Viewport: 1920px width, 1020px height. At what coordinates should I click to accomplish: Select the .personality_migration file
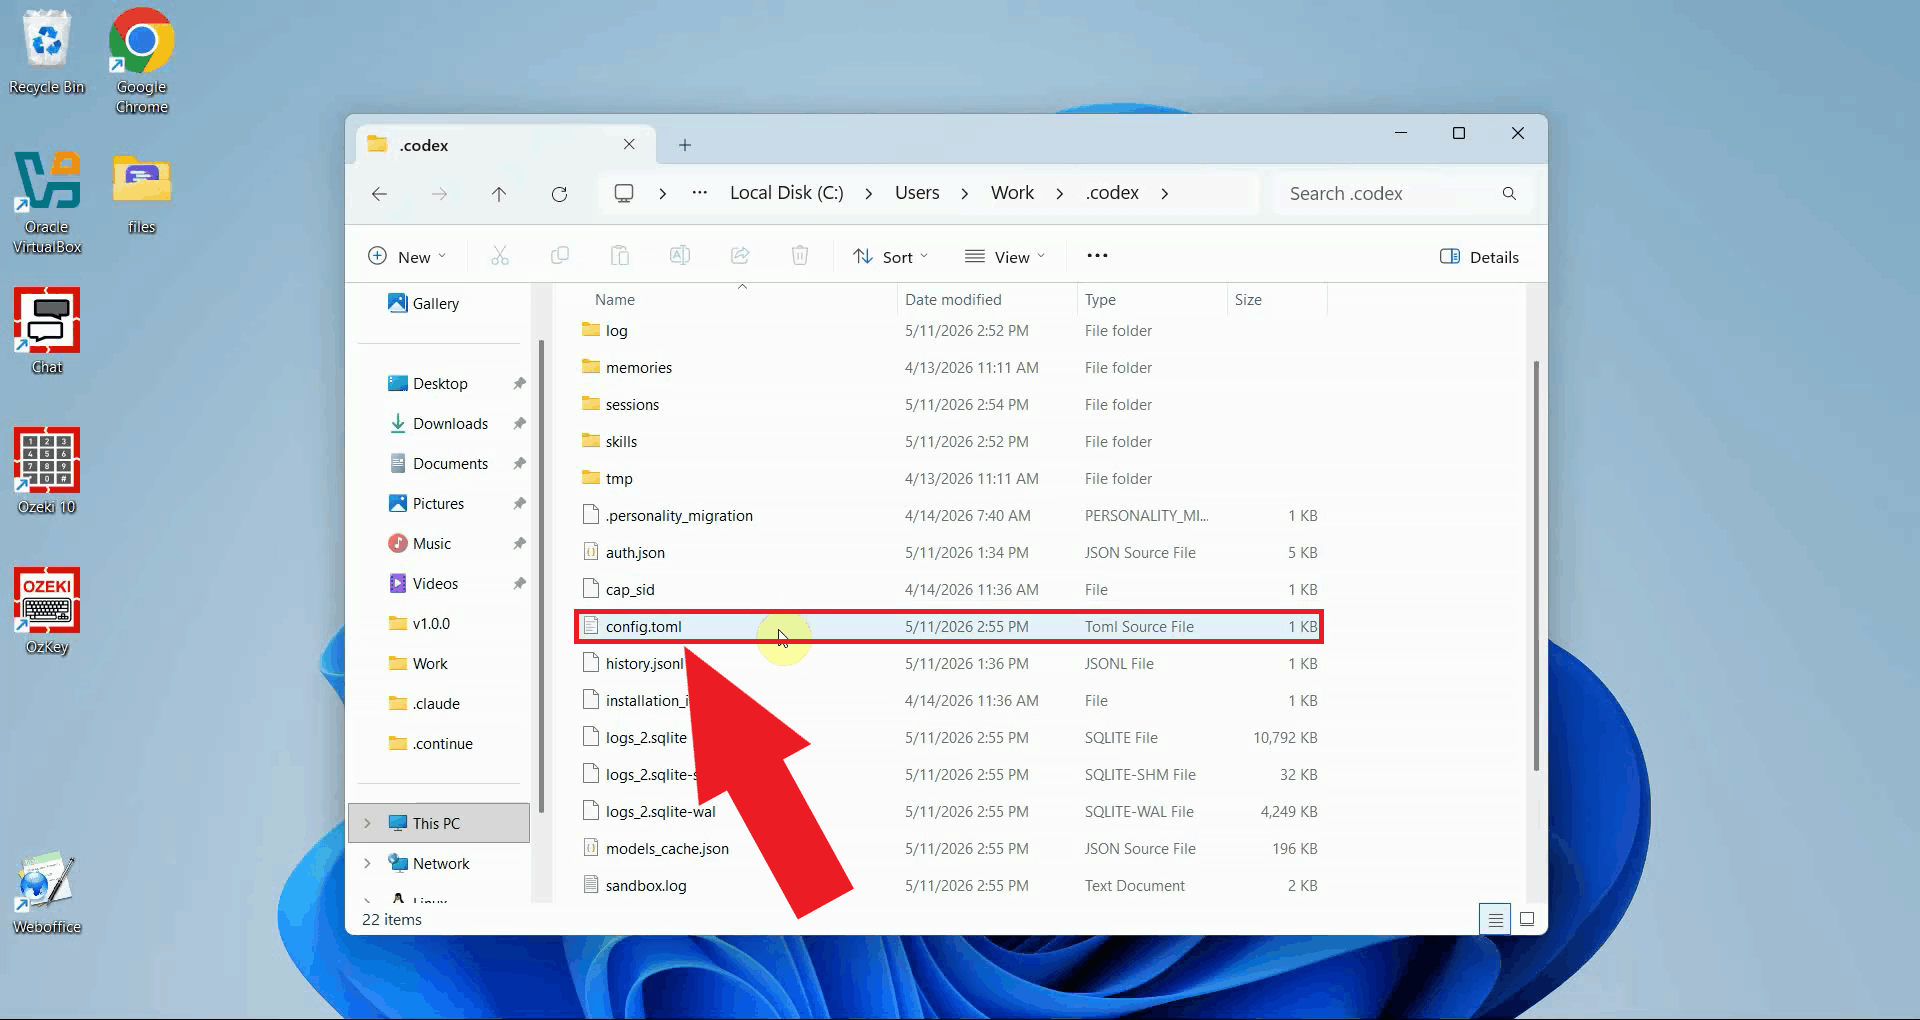click(949, 515)
